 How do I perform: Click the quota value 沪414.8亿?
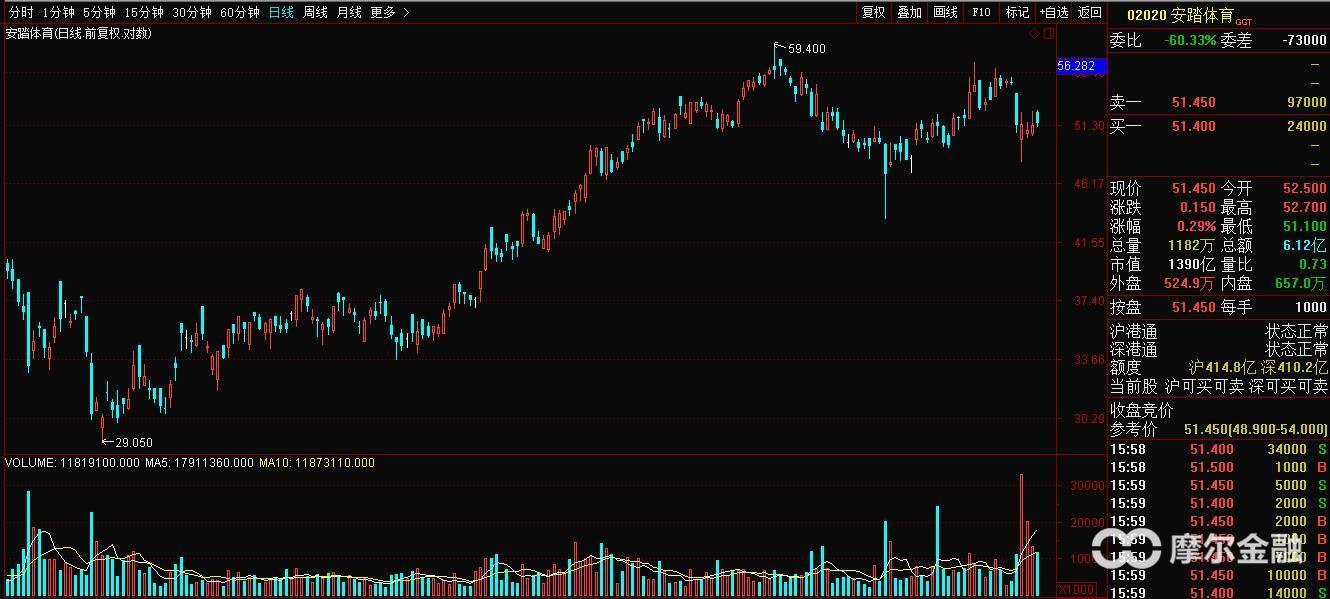(1222, 368)
